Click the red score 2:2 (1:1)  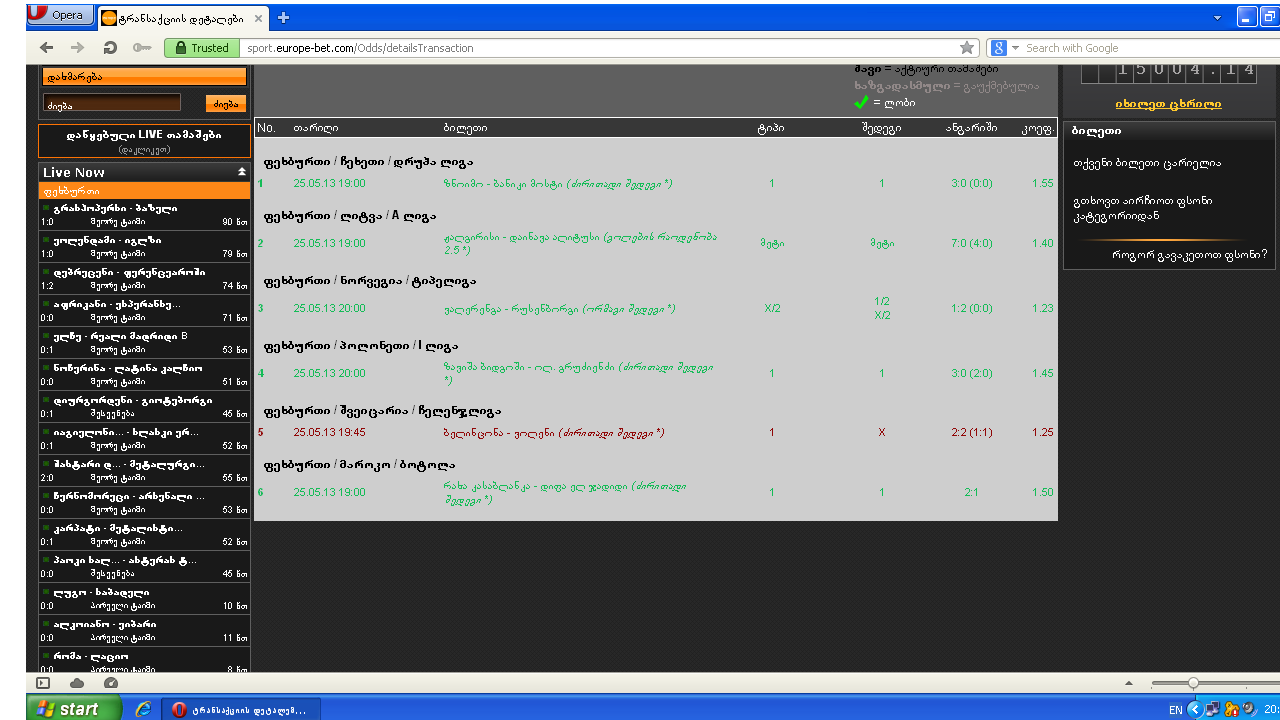[x=971, y=433]
